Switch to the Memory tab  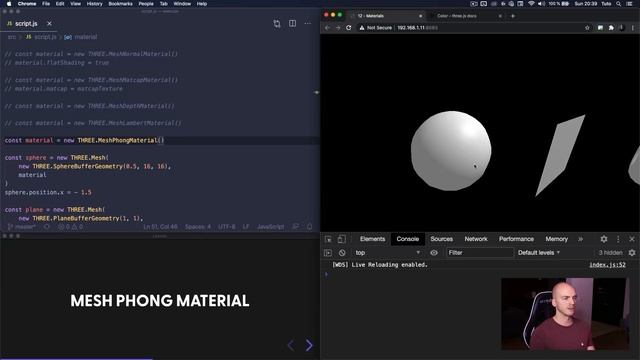click(x=557, y=239)
